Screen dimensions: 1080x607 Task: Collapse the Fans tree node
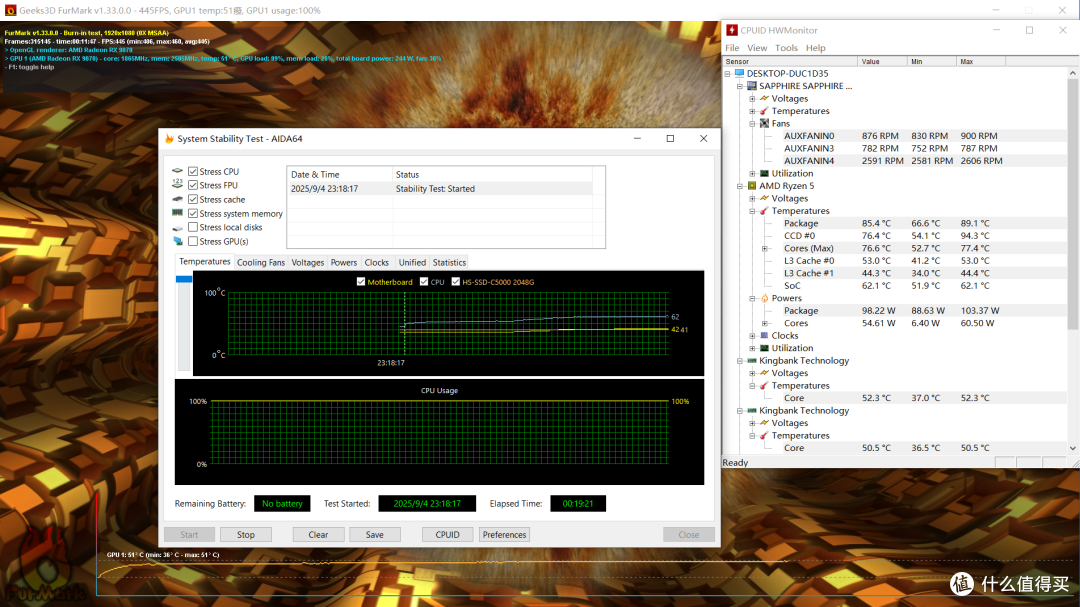(752, 124)
